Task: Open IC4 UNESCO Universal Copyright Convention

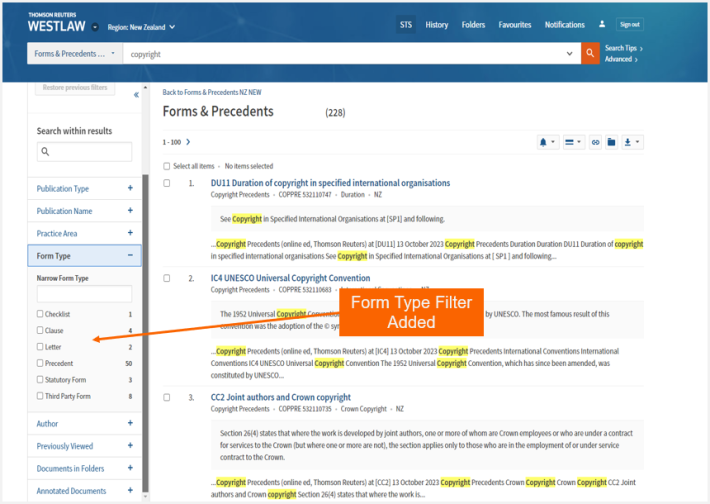Action: (290, 278)
